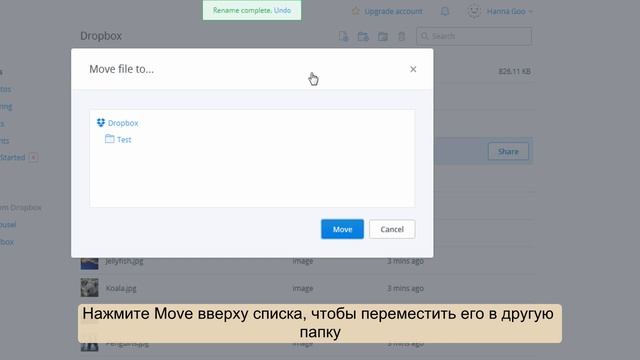Viewport: 640px width, 360px height.
Task: Open the notifications bell
Action: coord(445,11)
